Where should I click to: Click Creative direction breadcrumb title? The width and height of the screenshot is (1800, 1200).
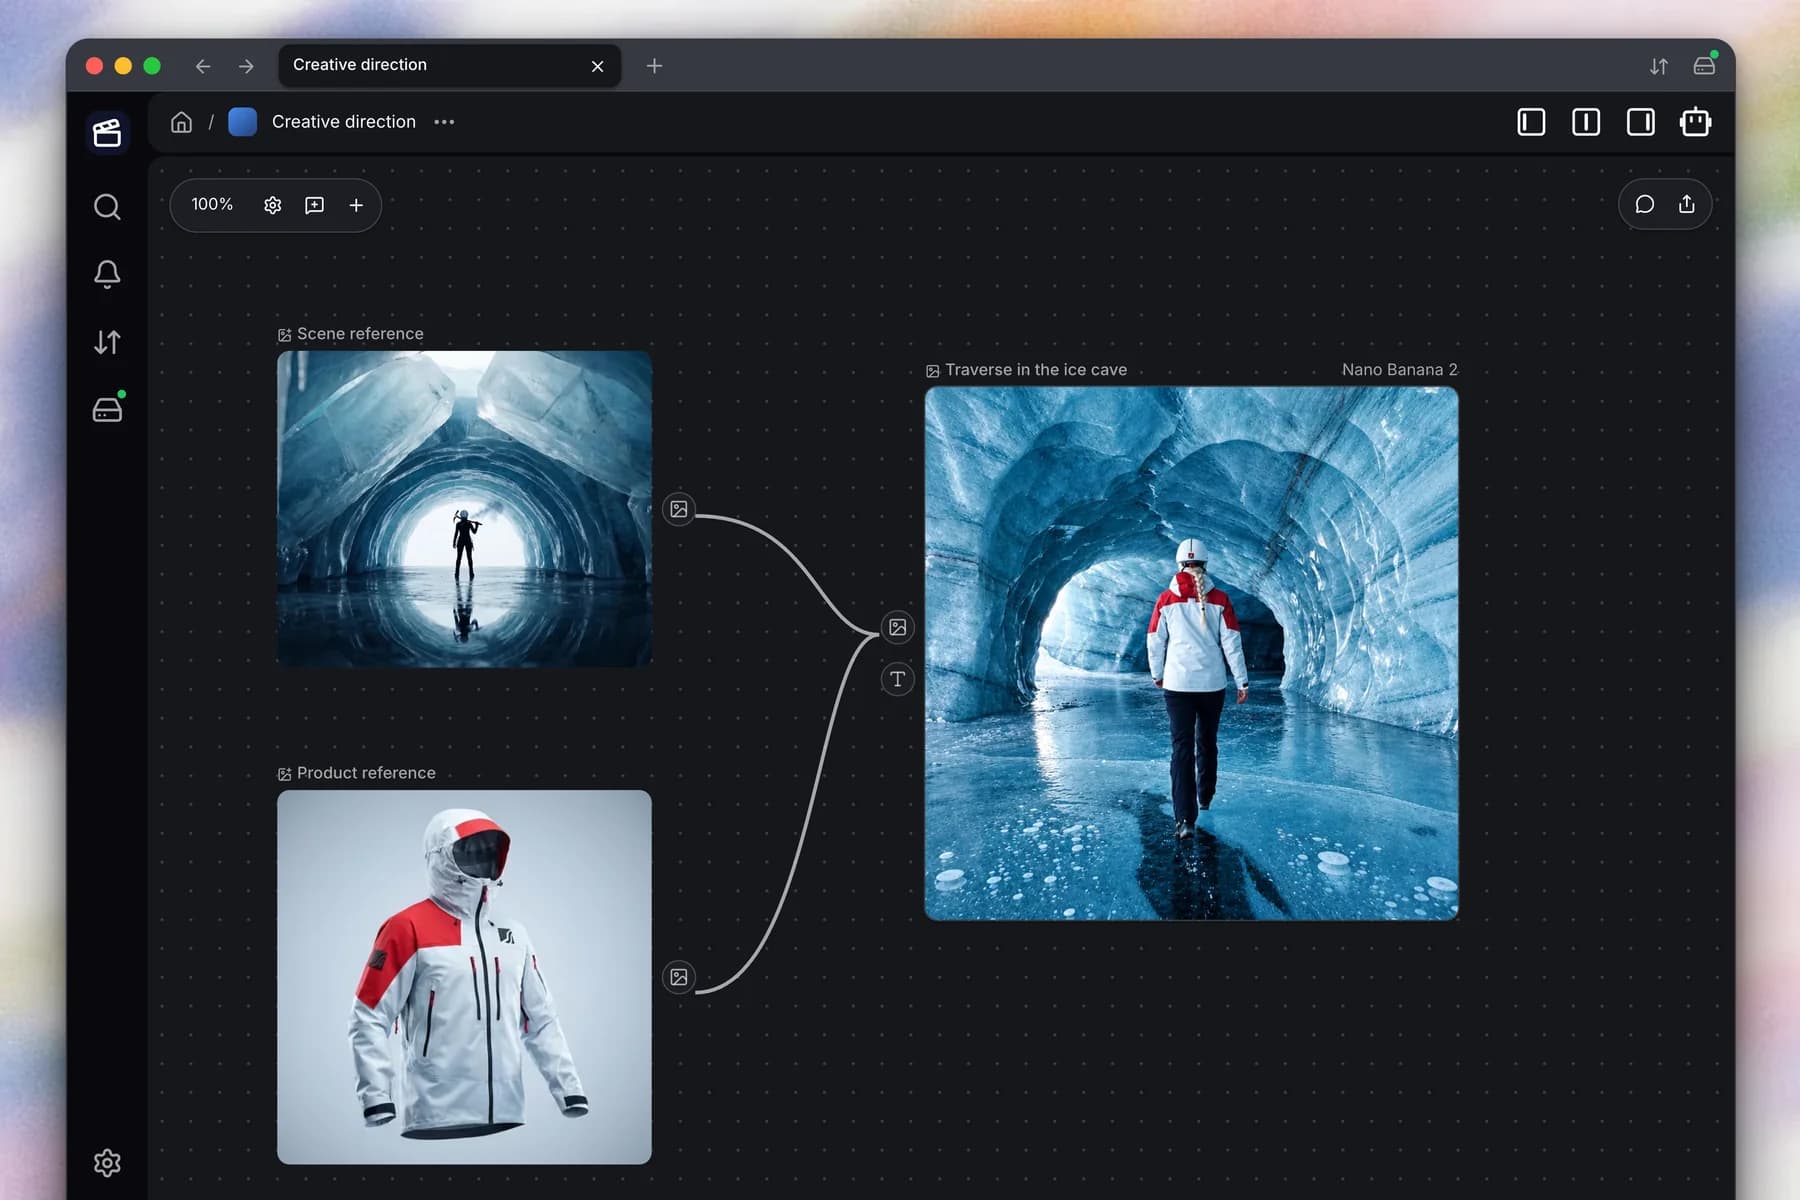click(344, 122)
